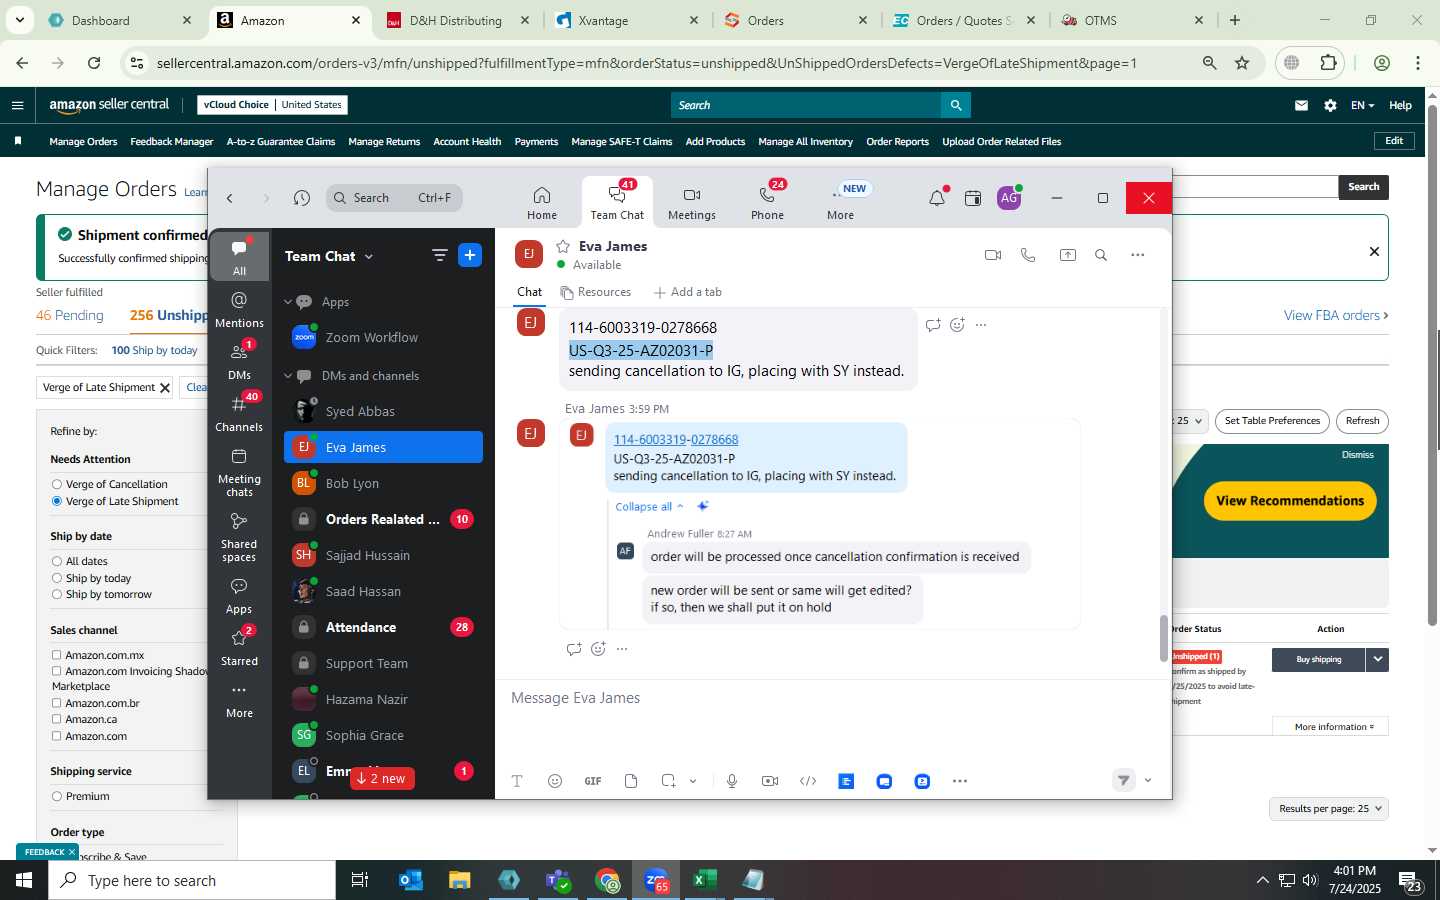Viewport: 1440px width, 900px height.
Task: Collapse all thread replies
Action: click(649, 507)
